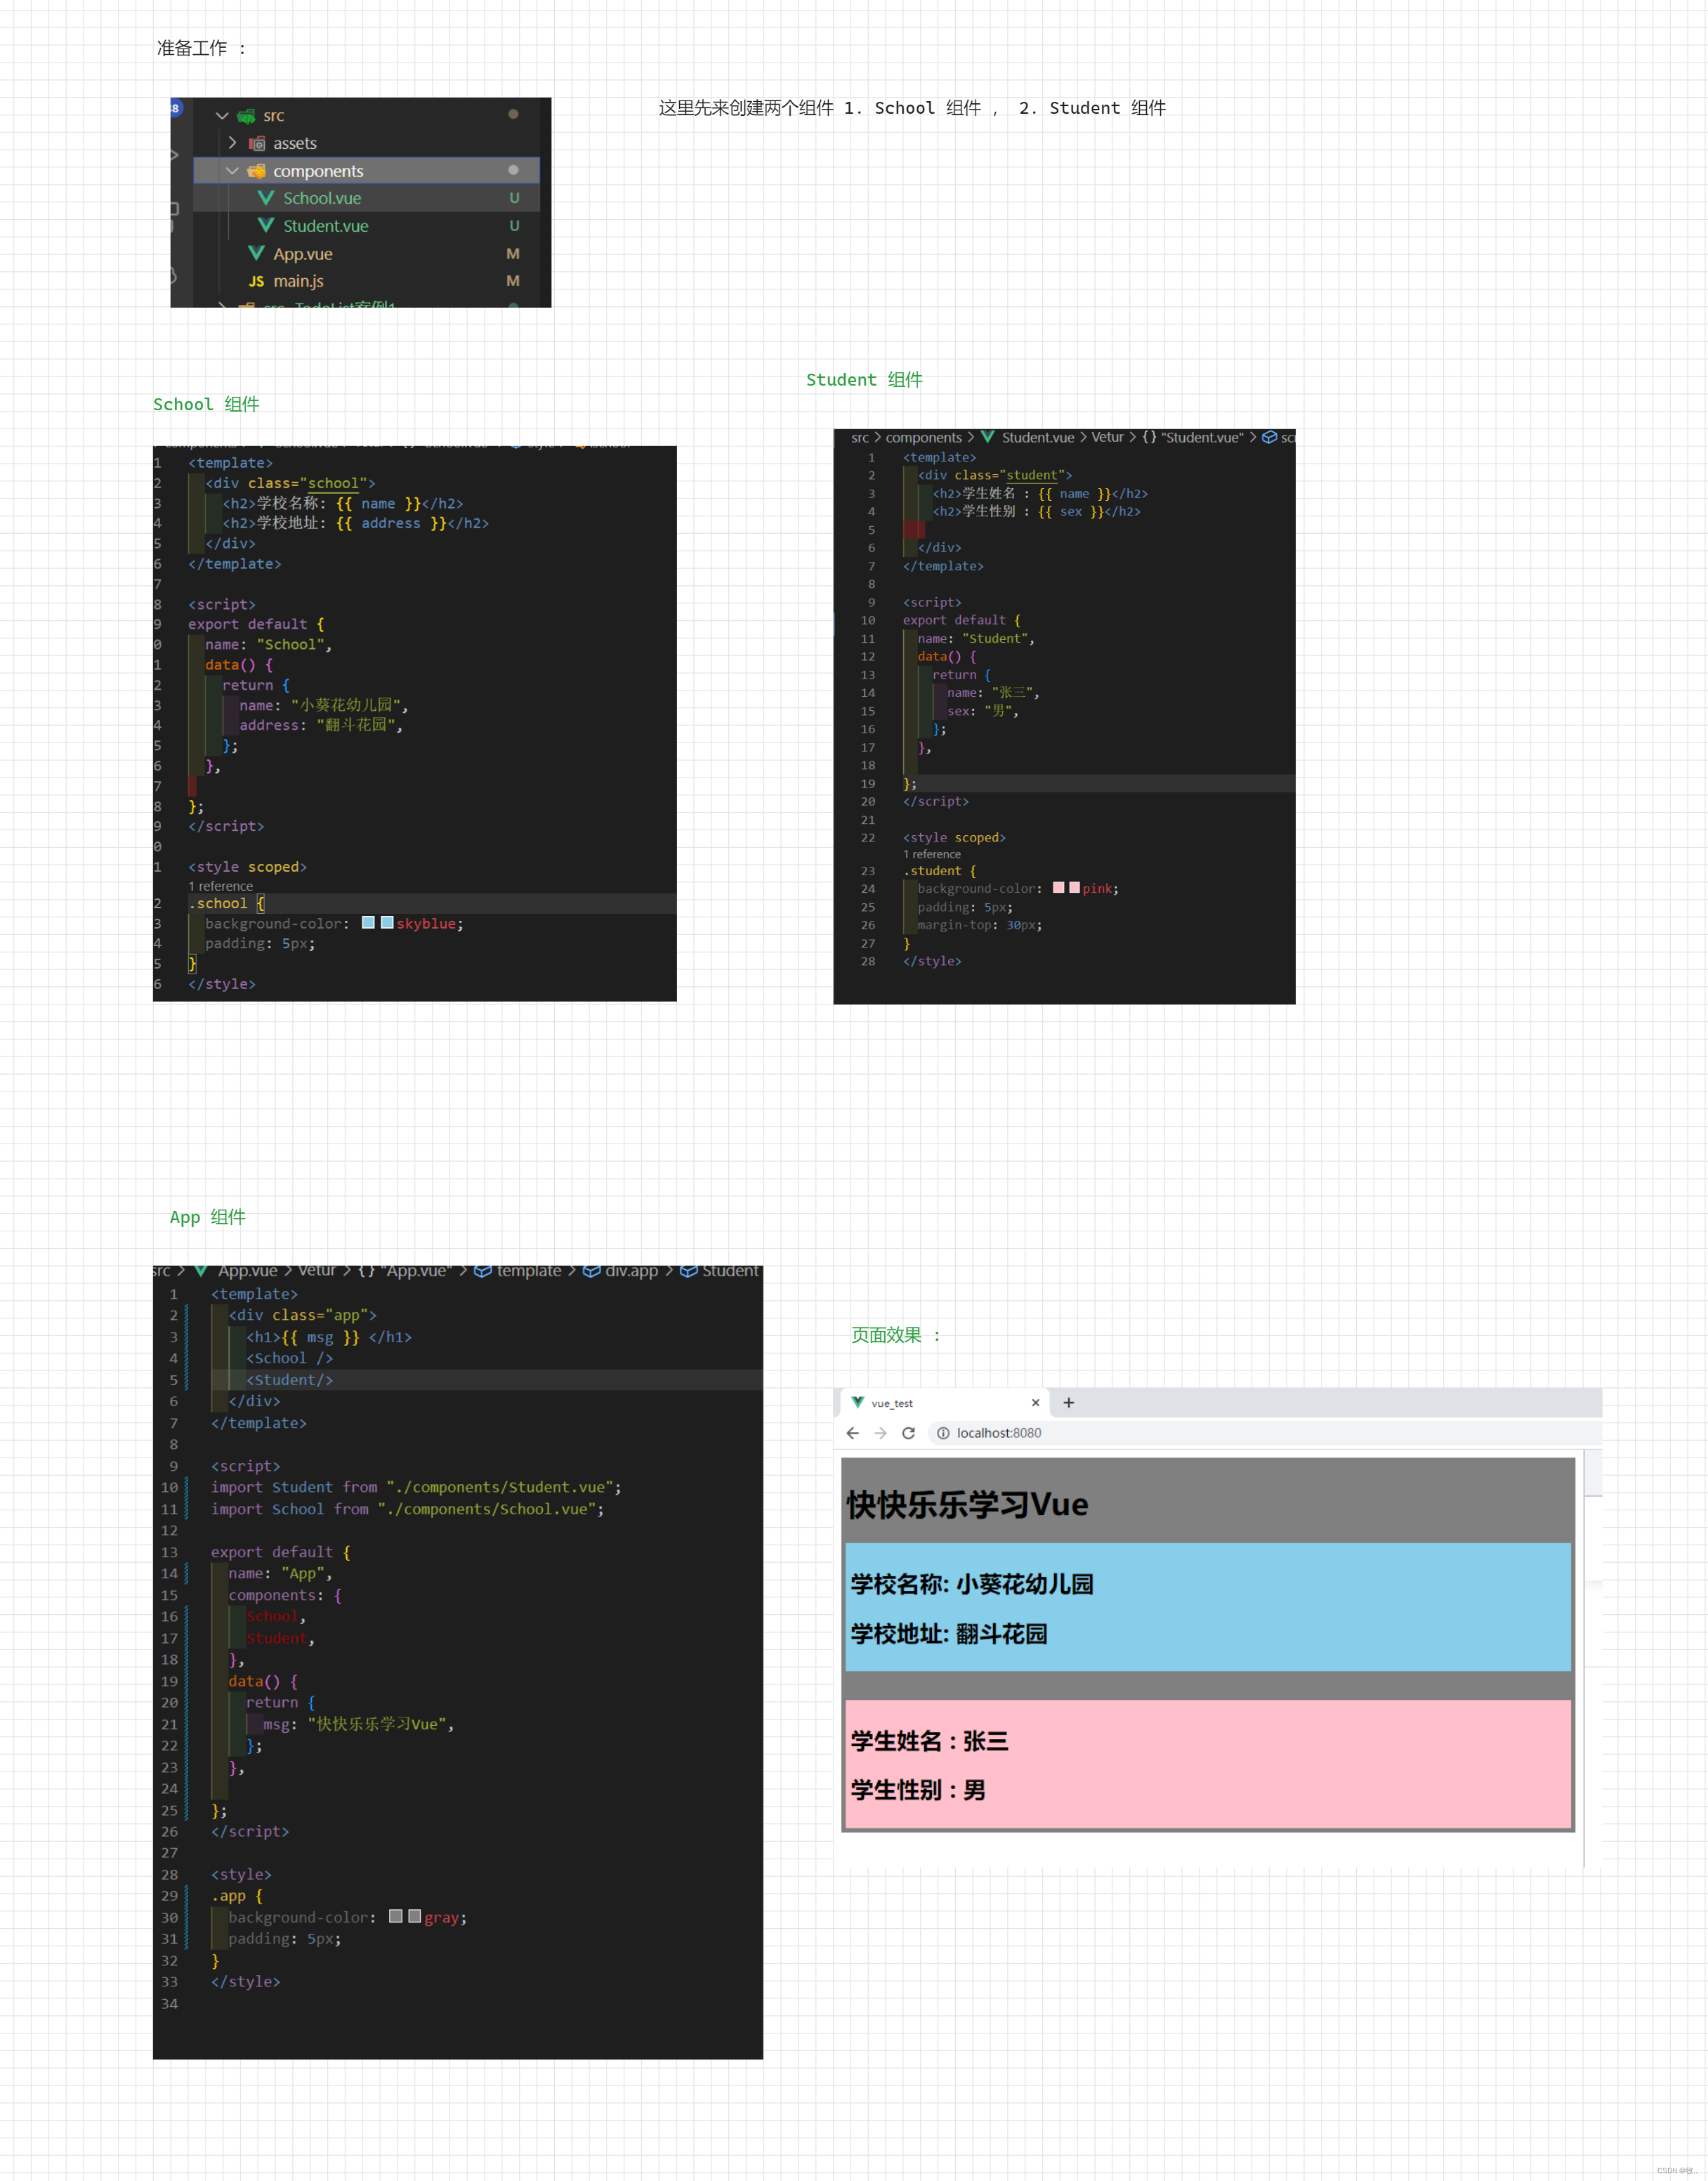Click the components folder icon
This screenshot has width=1708, height=2181.
point(256,171)
